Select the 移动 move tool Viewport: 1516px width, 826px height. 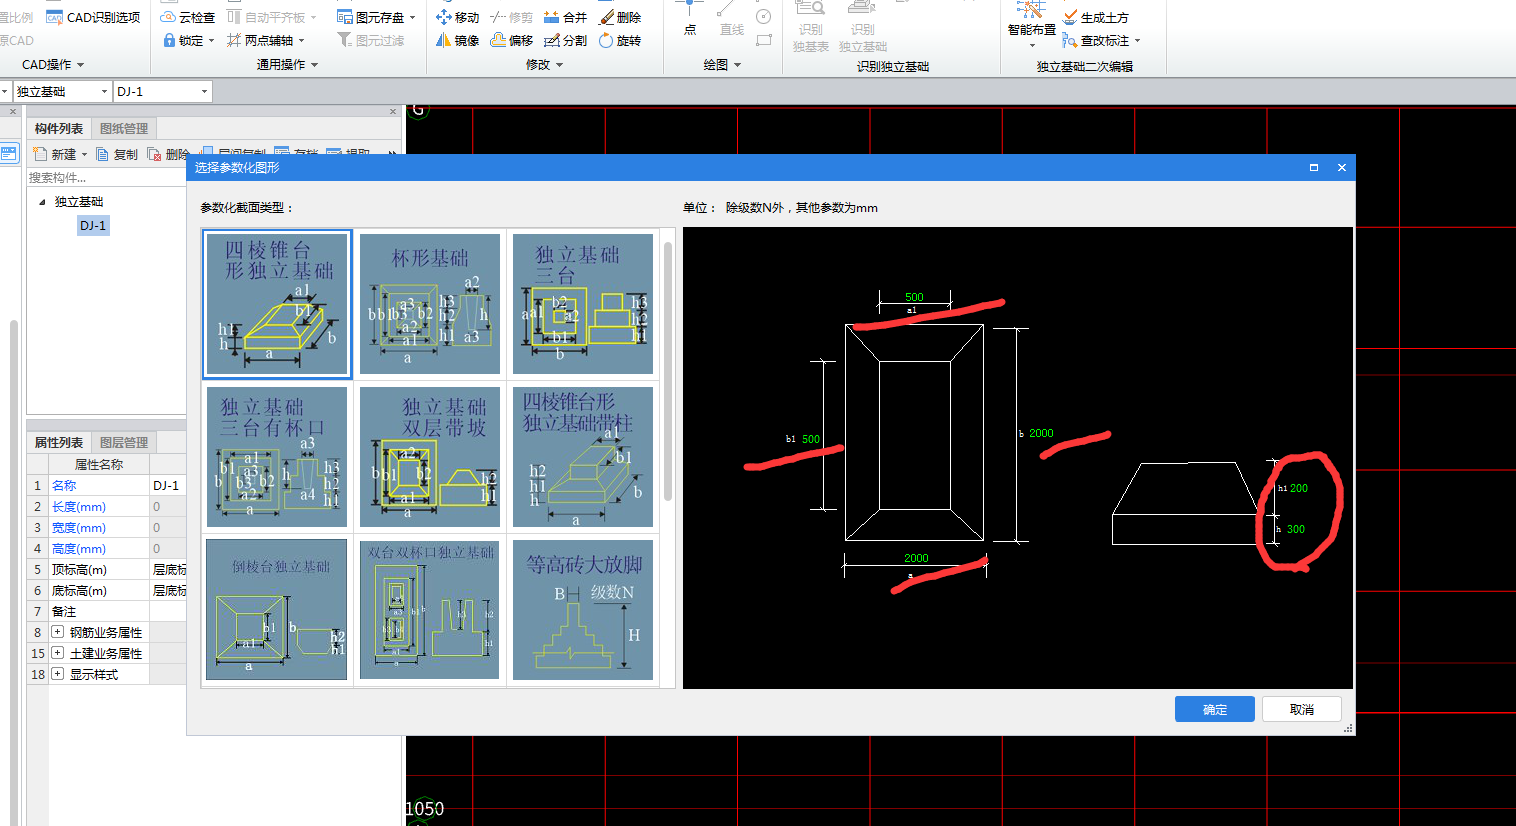click(x=458, y=17)
